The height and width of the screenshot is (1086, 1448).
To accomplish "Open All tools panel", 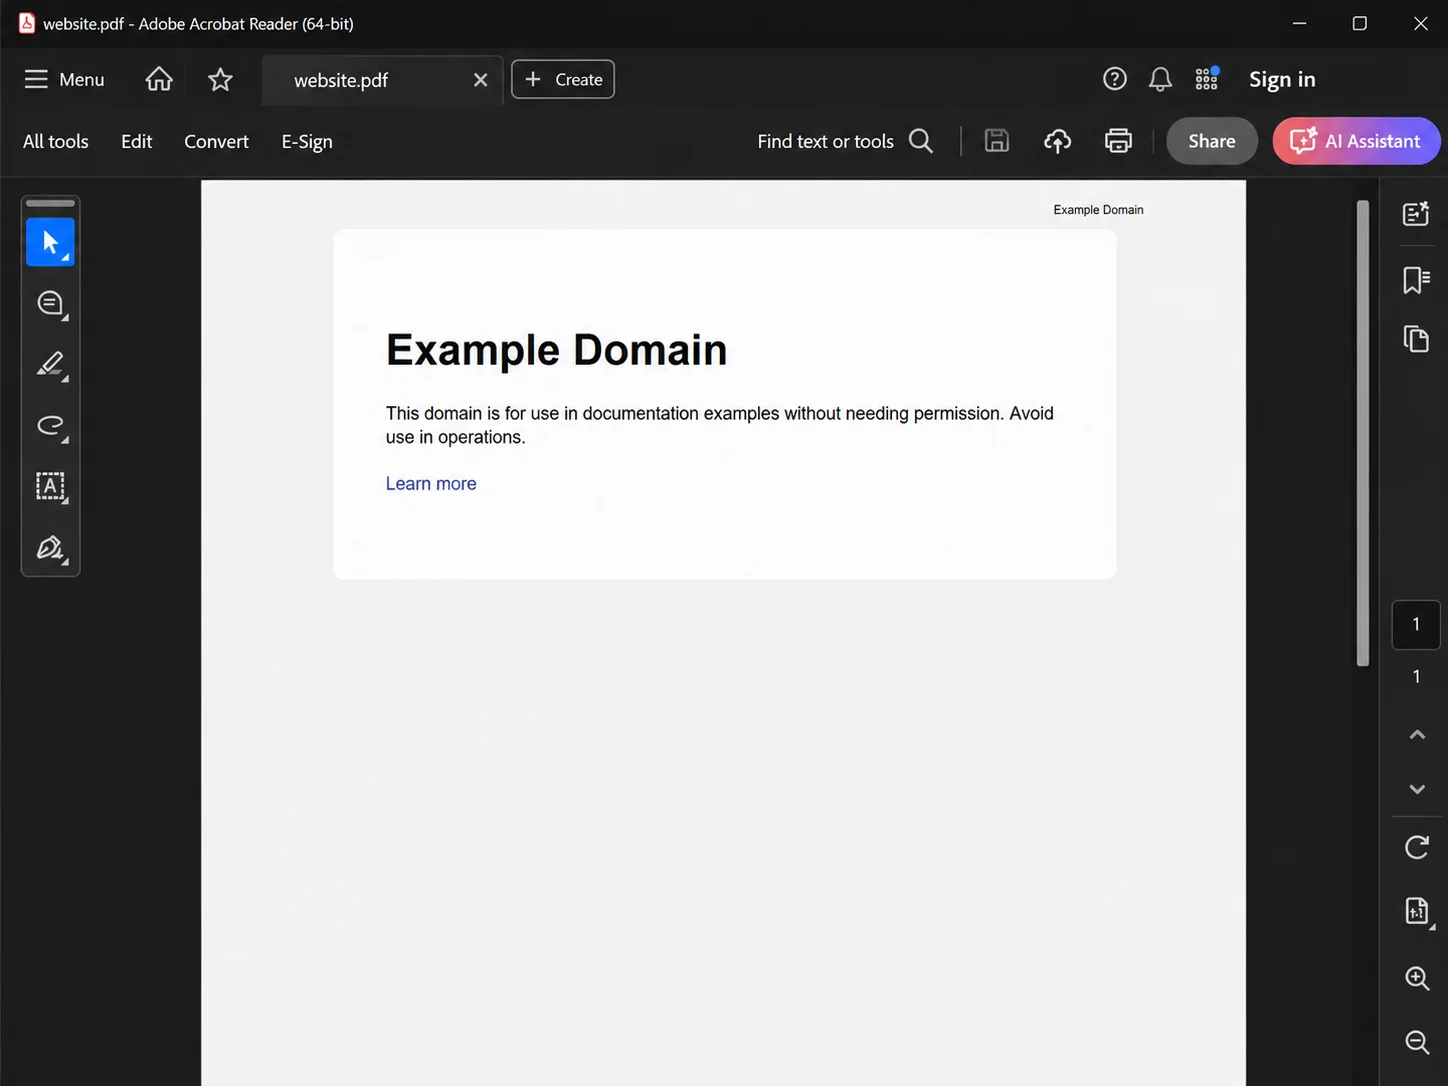I will [56, 142].
